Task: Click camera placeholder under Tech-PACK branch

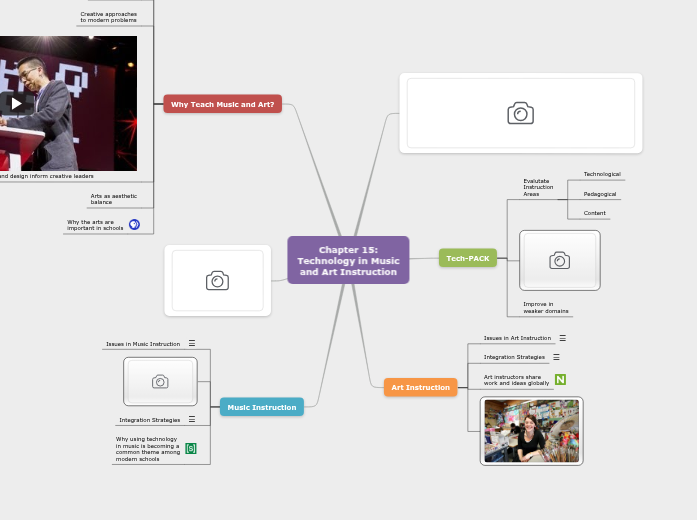Action: (x=560, y=260)
